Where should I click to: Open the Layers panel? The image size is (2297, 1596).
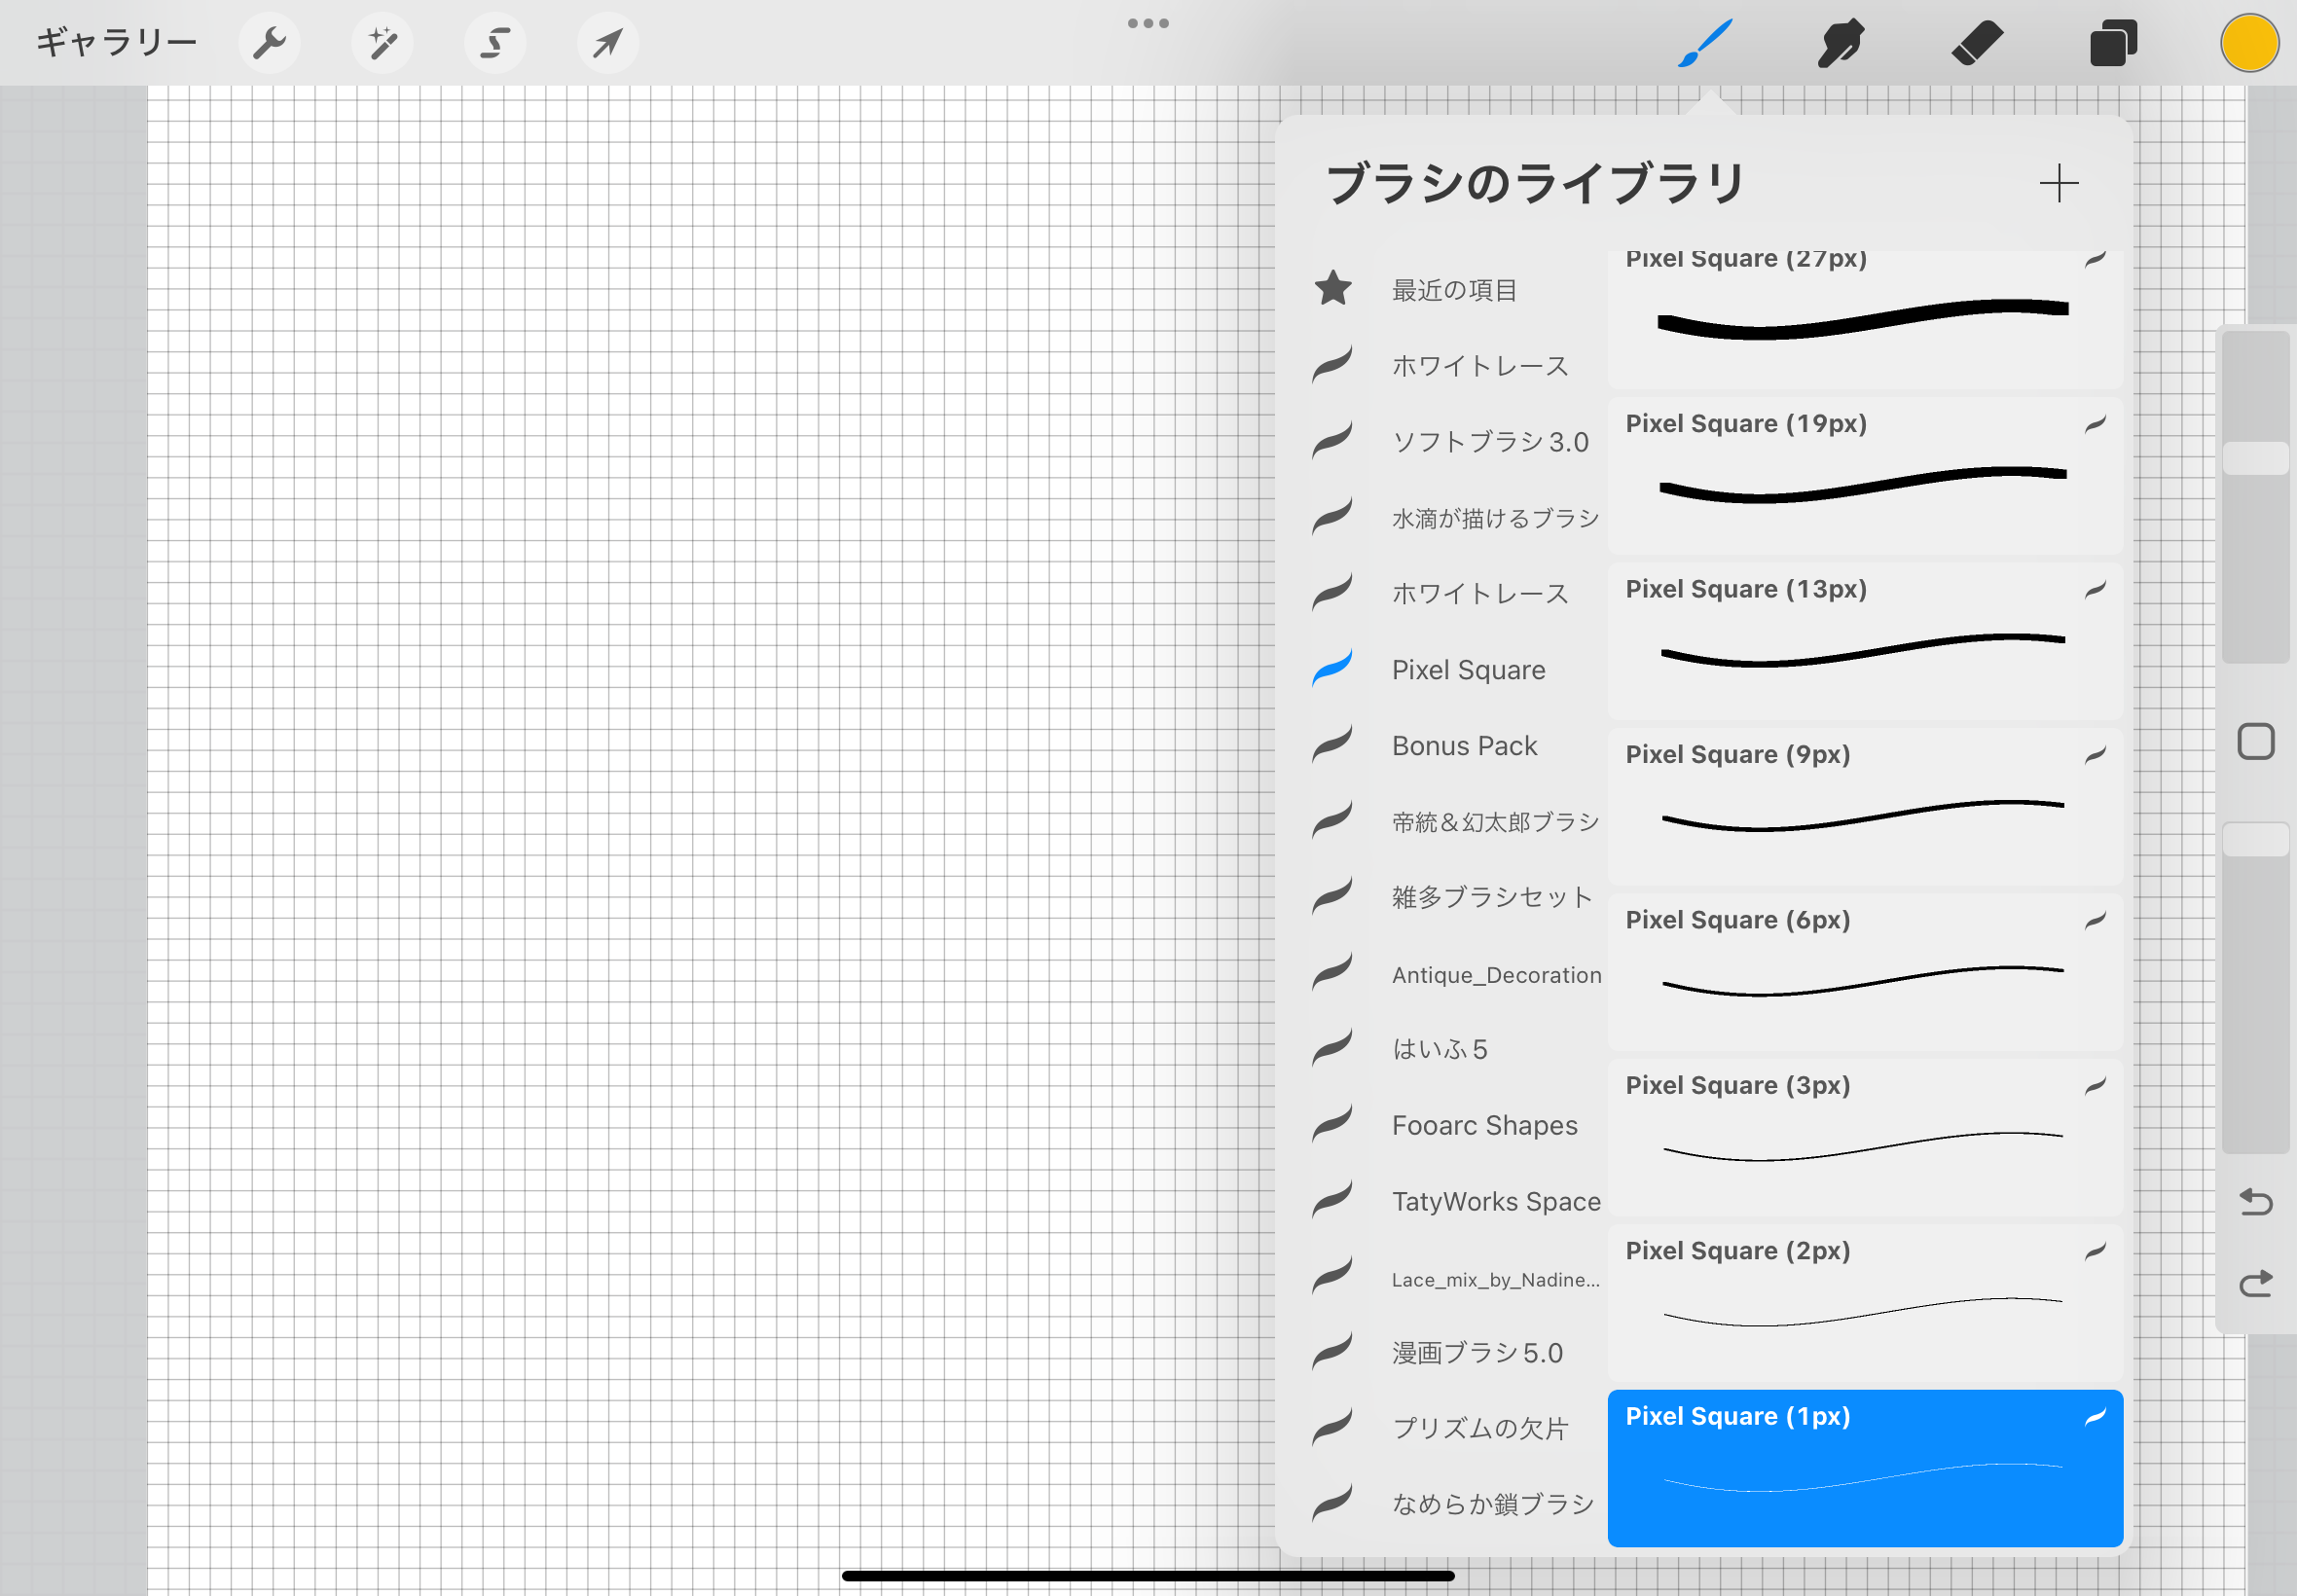click(2113, 43)
